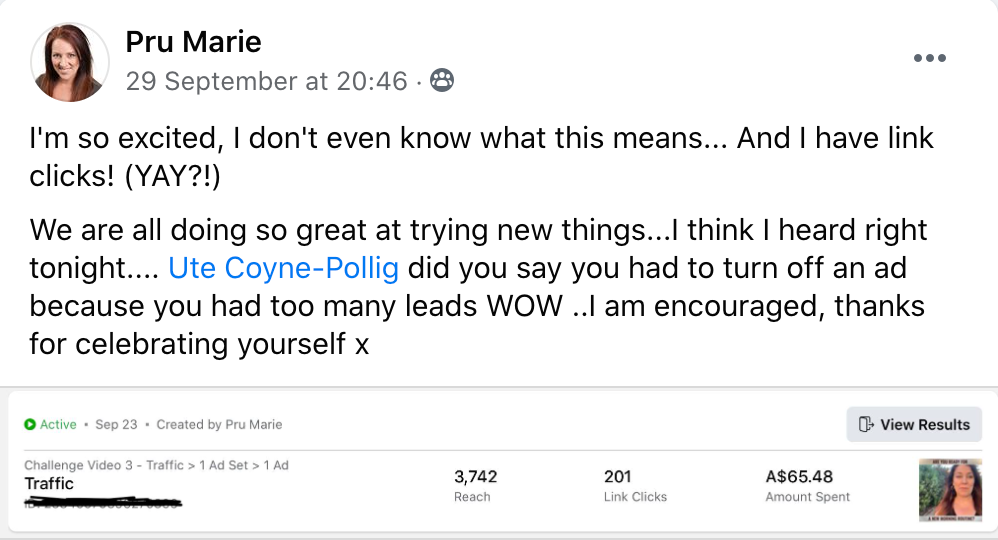
Task: Click the icon inside View Results button
Action: 866,425
